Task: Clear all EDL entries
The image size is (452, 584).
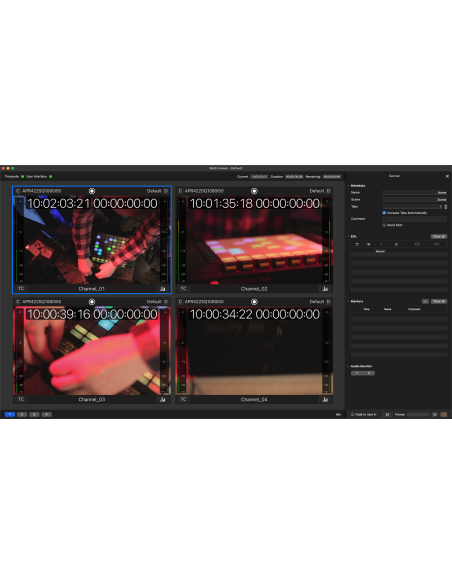Action: 439,237
